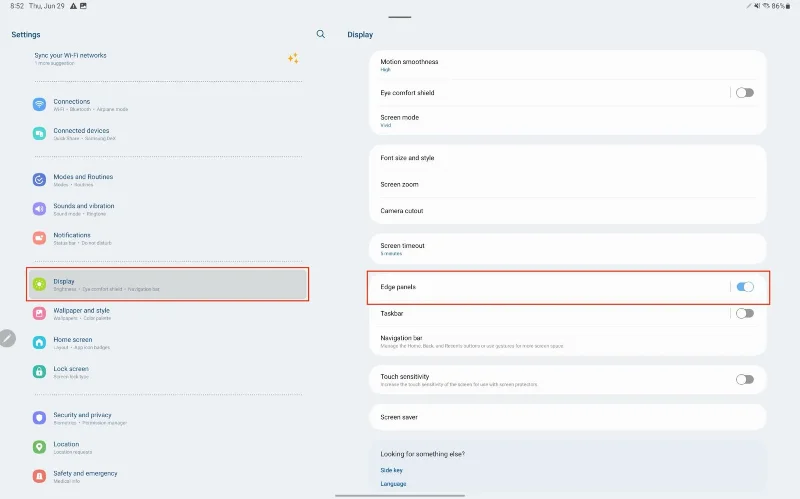800x499 pixels.
Task: Open Connected devices icon
Action: point(39,133)
